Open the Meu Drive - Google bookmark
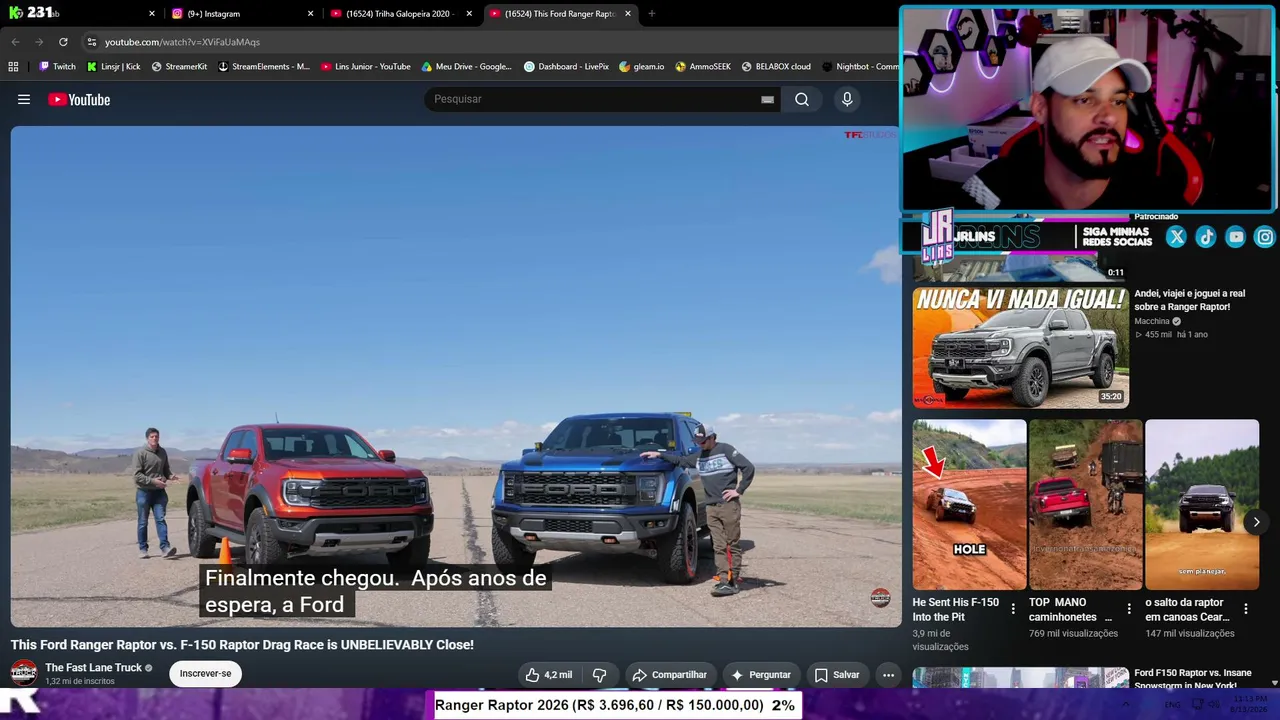Image resolution: width=1280 pixels, height=720 pixels. (467, 67)
